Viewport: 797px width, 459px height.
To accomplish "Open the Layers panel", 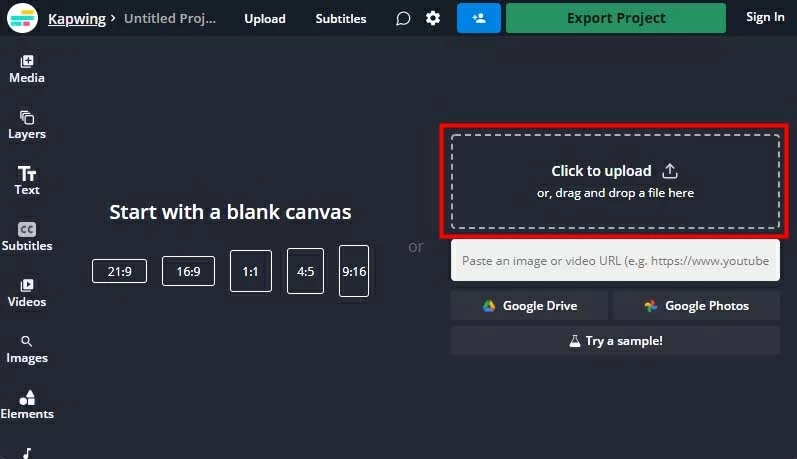I will 27,125.
